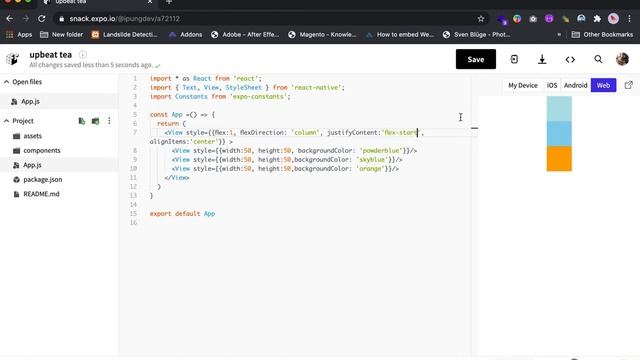Bookmark this page with the star icon
The height and width of the screenshot is (360, 640).
[x=481, y=19]
